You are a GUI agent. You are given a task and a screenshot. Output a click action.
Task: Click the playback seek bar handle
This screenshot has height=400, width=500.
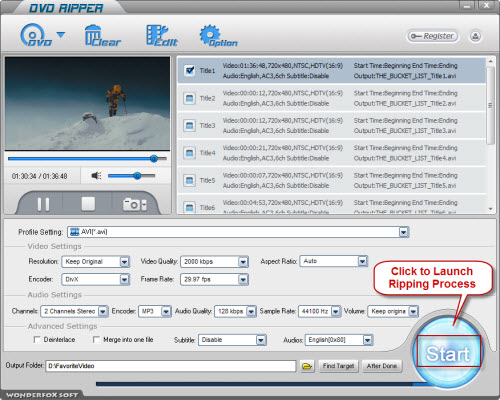click(154, 159)
